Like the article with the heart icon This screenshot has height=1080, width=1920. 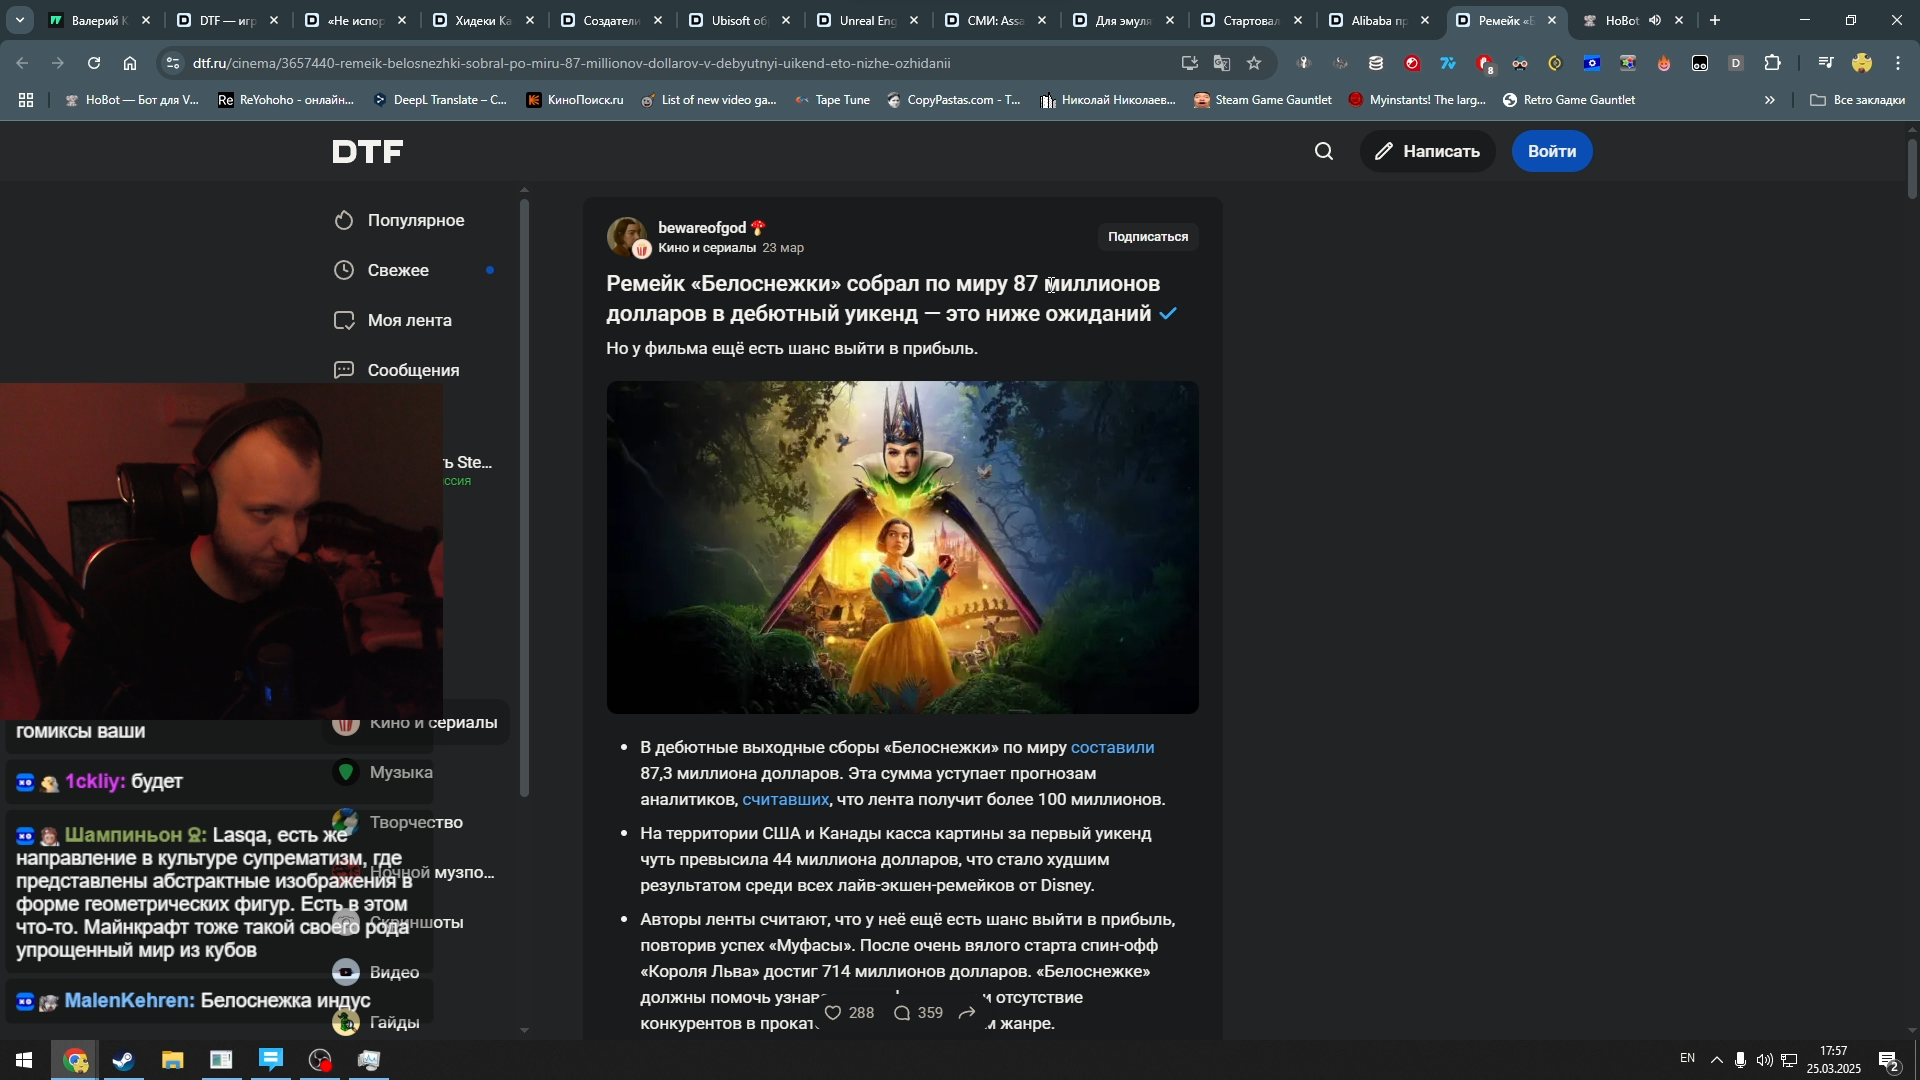pos(833,1014)
